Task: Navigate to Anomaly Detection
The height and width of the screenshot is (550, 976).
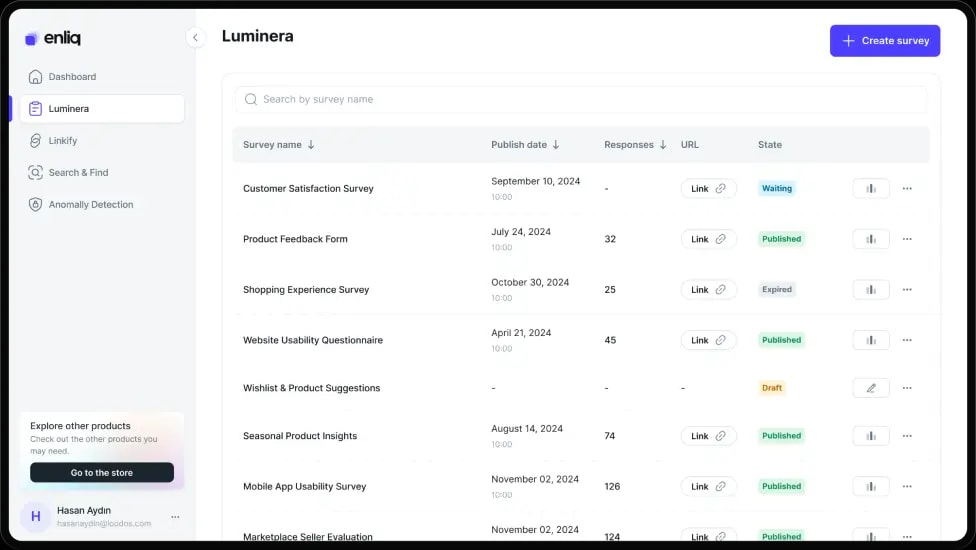Action: point(90,205)
